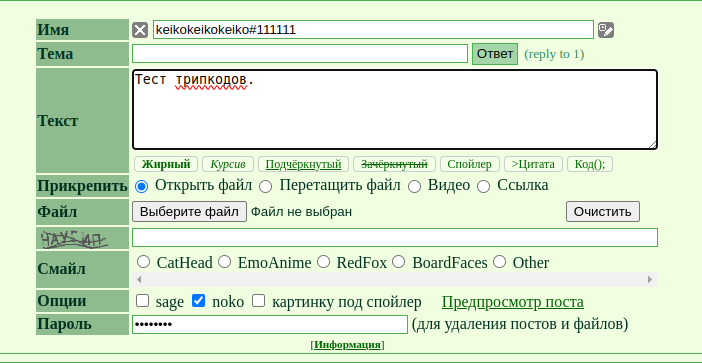This screenshot has height=363, width=702.
Task: Apply Жирный bold formatting
Action: point(166,164)
